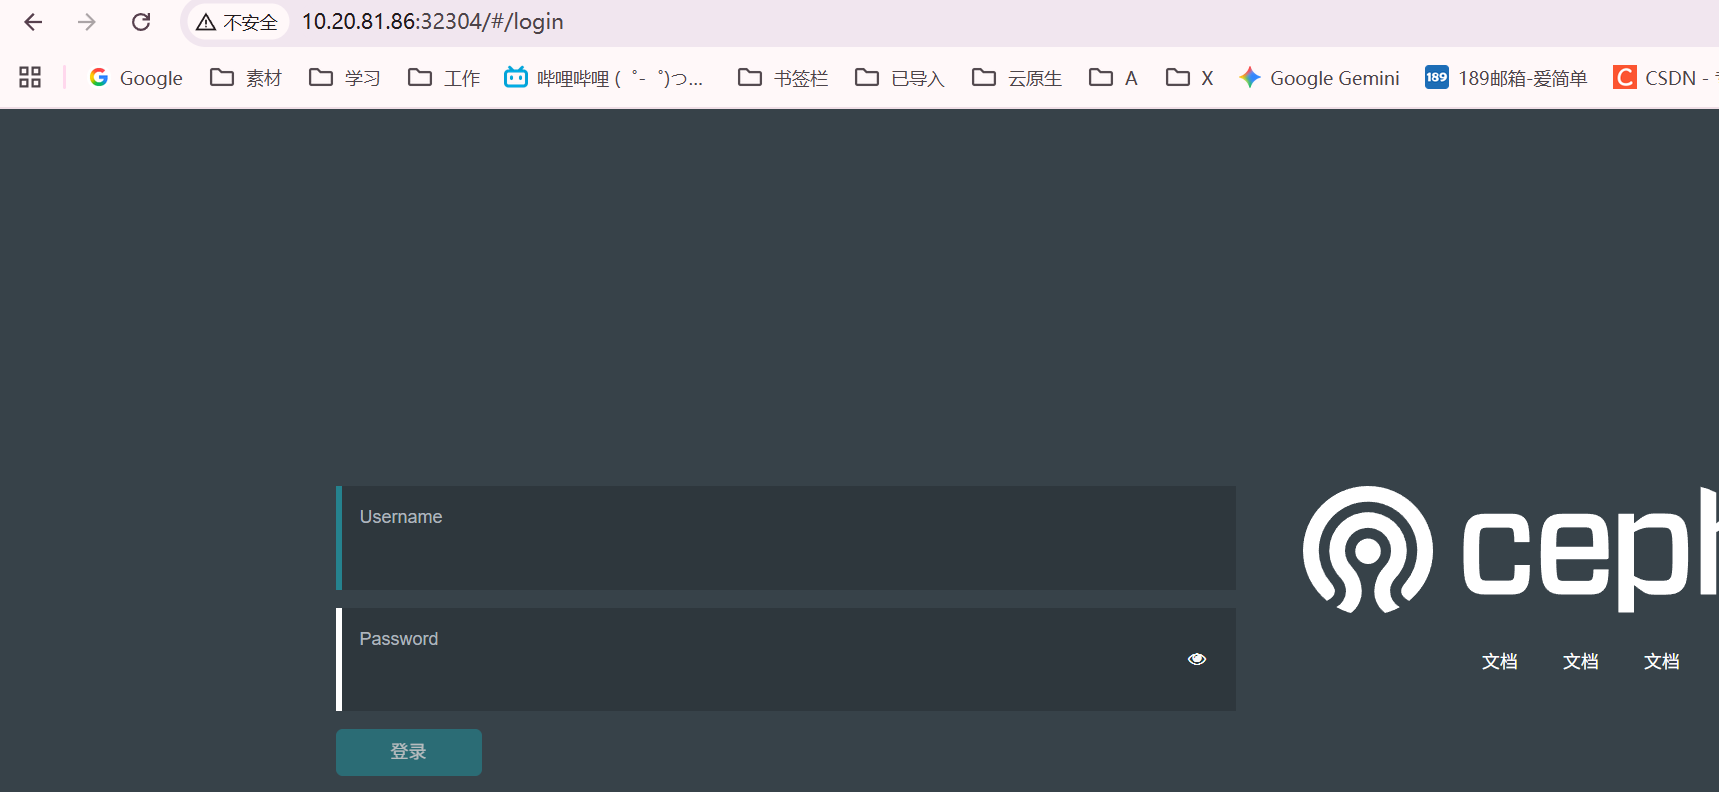Open the 工作 bookmark folder
1719x792 pixels.
444,78
